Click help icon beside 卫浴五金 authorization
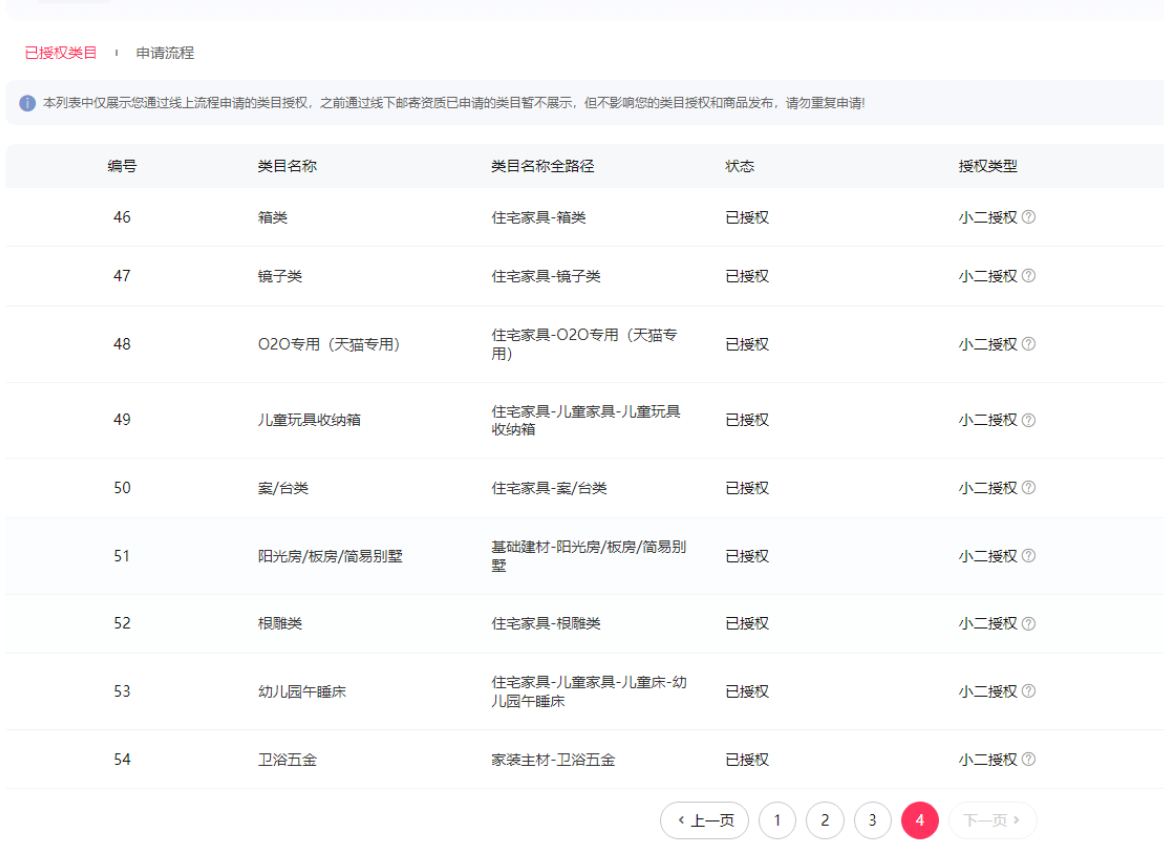 coord(1029,759)
